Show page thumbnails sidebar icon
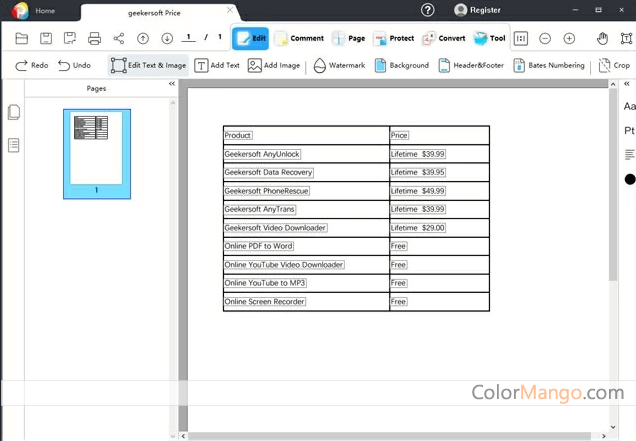 tap(14, 112)
